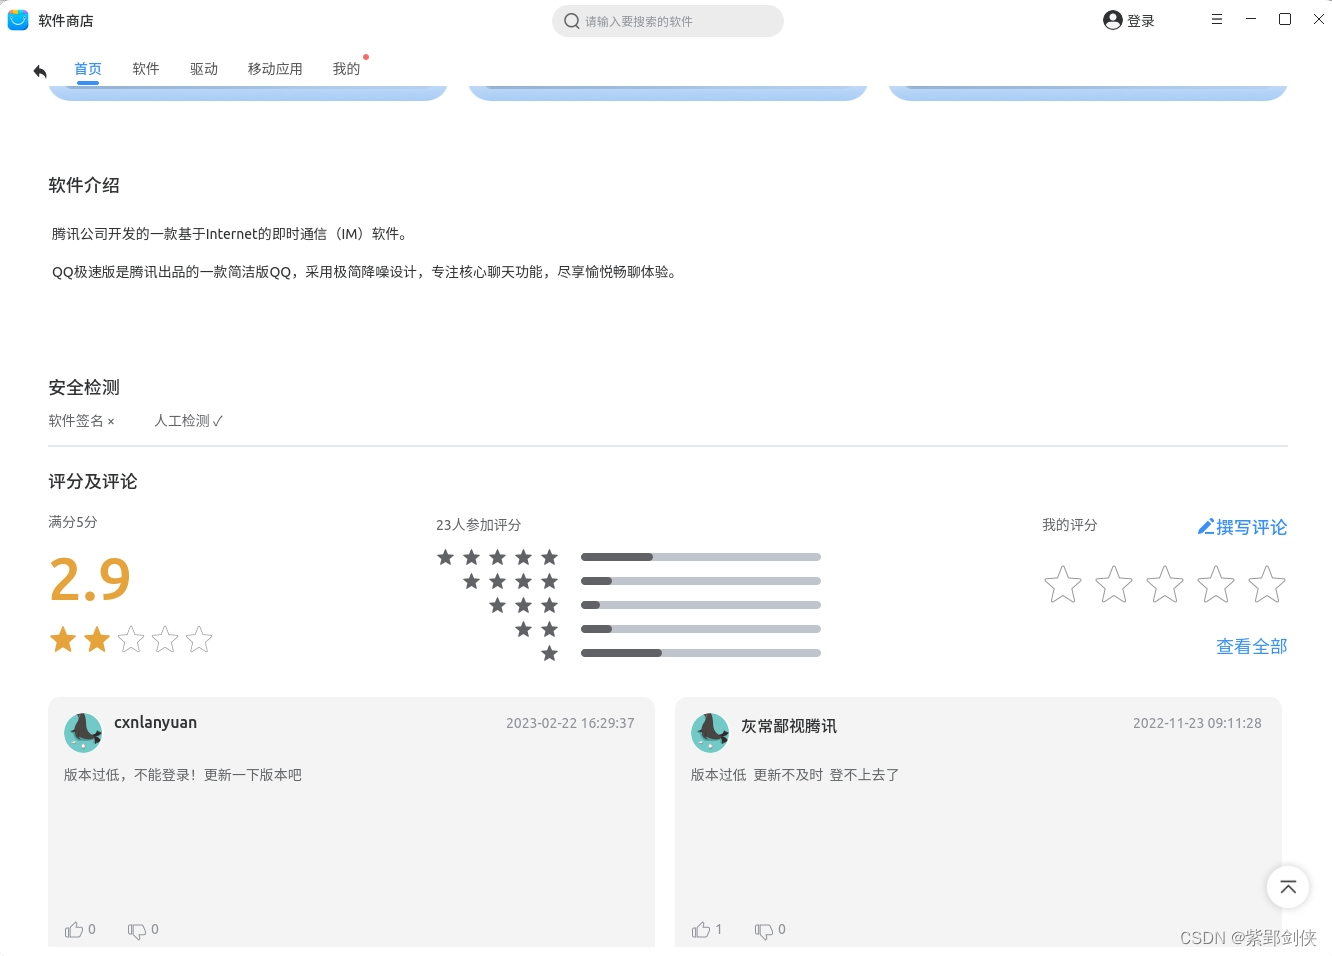Click the four-star rating distribution bar

coord(701,581)
